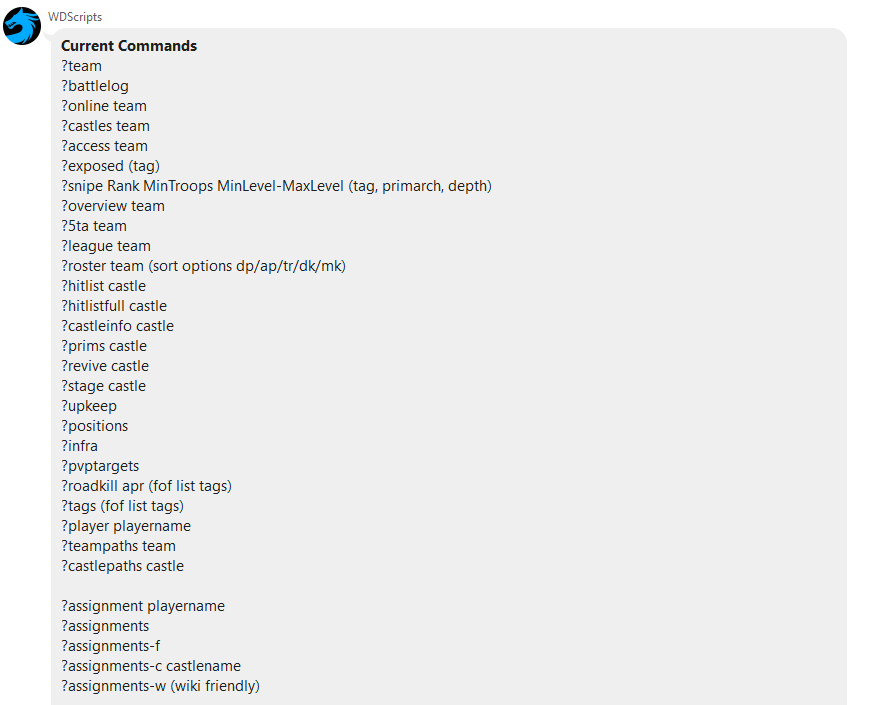
Task: Open the ?access team command
Action: (103, 145)
